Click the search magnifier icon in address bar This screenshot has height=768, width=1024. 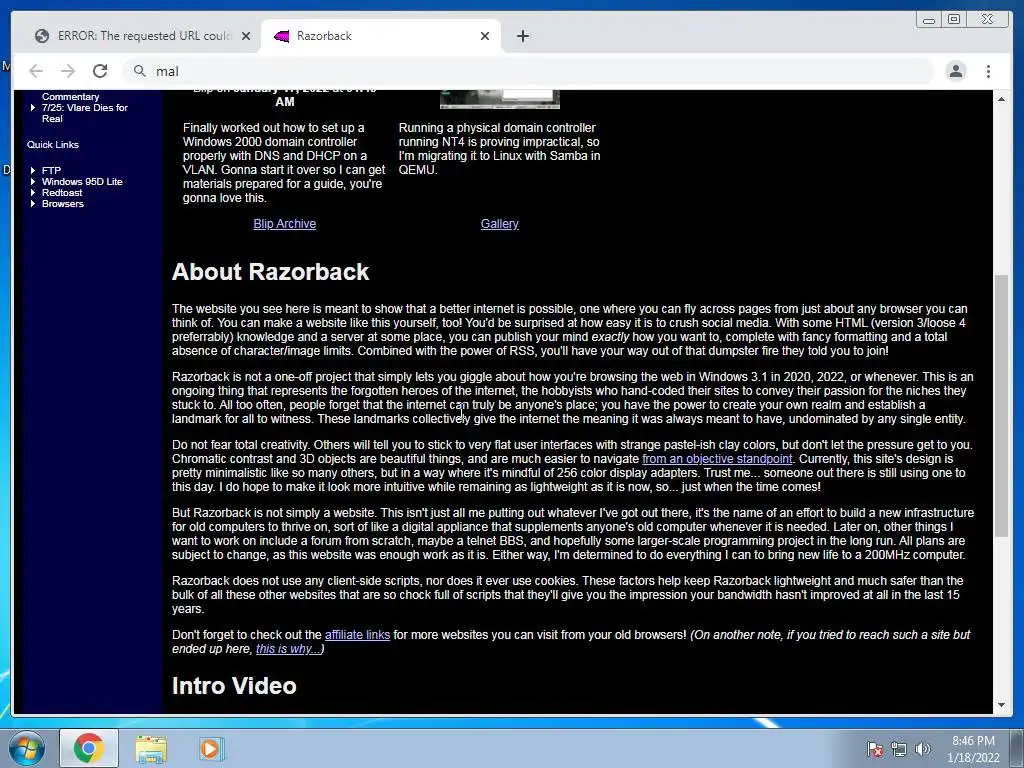pos(139,71)
